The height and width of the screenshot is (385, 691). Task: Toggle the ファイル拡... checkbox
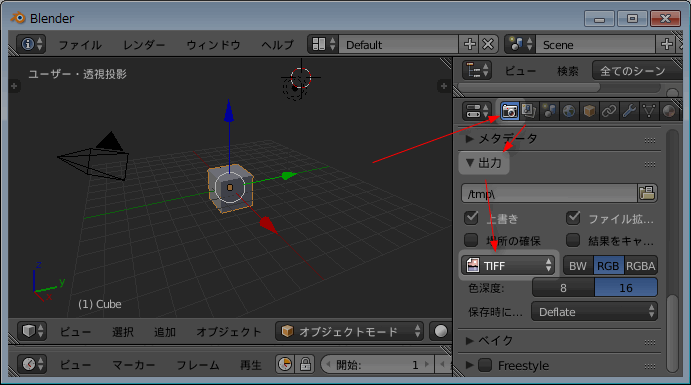[573, 218]
